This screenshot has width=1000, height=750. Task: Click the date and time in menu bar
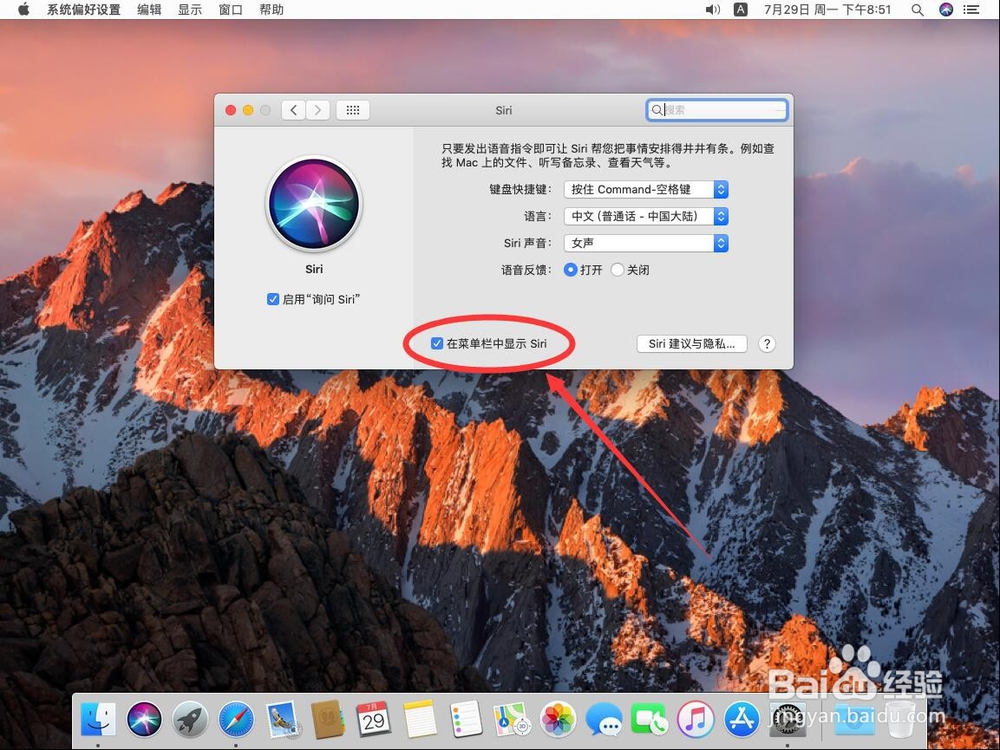[x=827, y=10]
